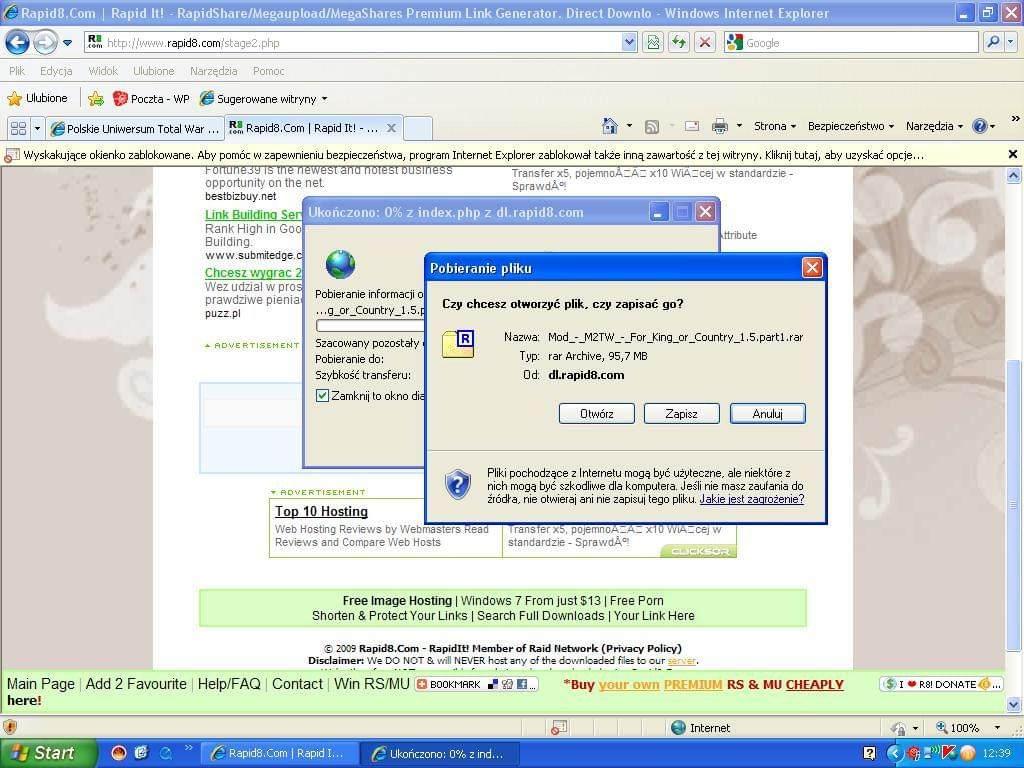
Task: Close the Rapid8.Com tab
Action: [391, 128]
